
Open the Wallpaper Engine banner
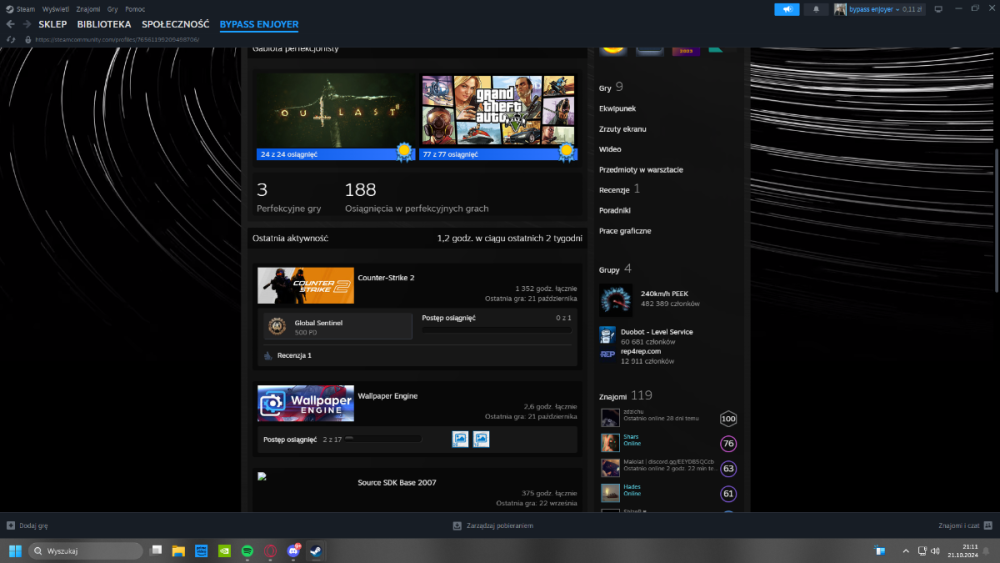click(x=305, y=404)
